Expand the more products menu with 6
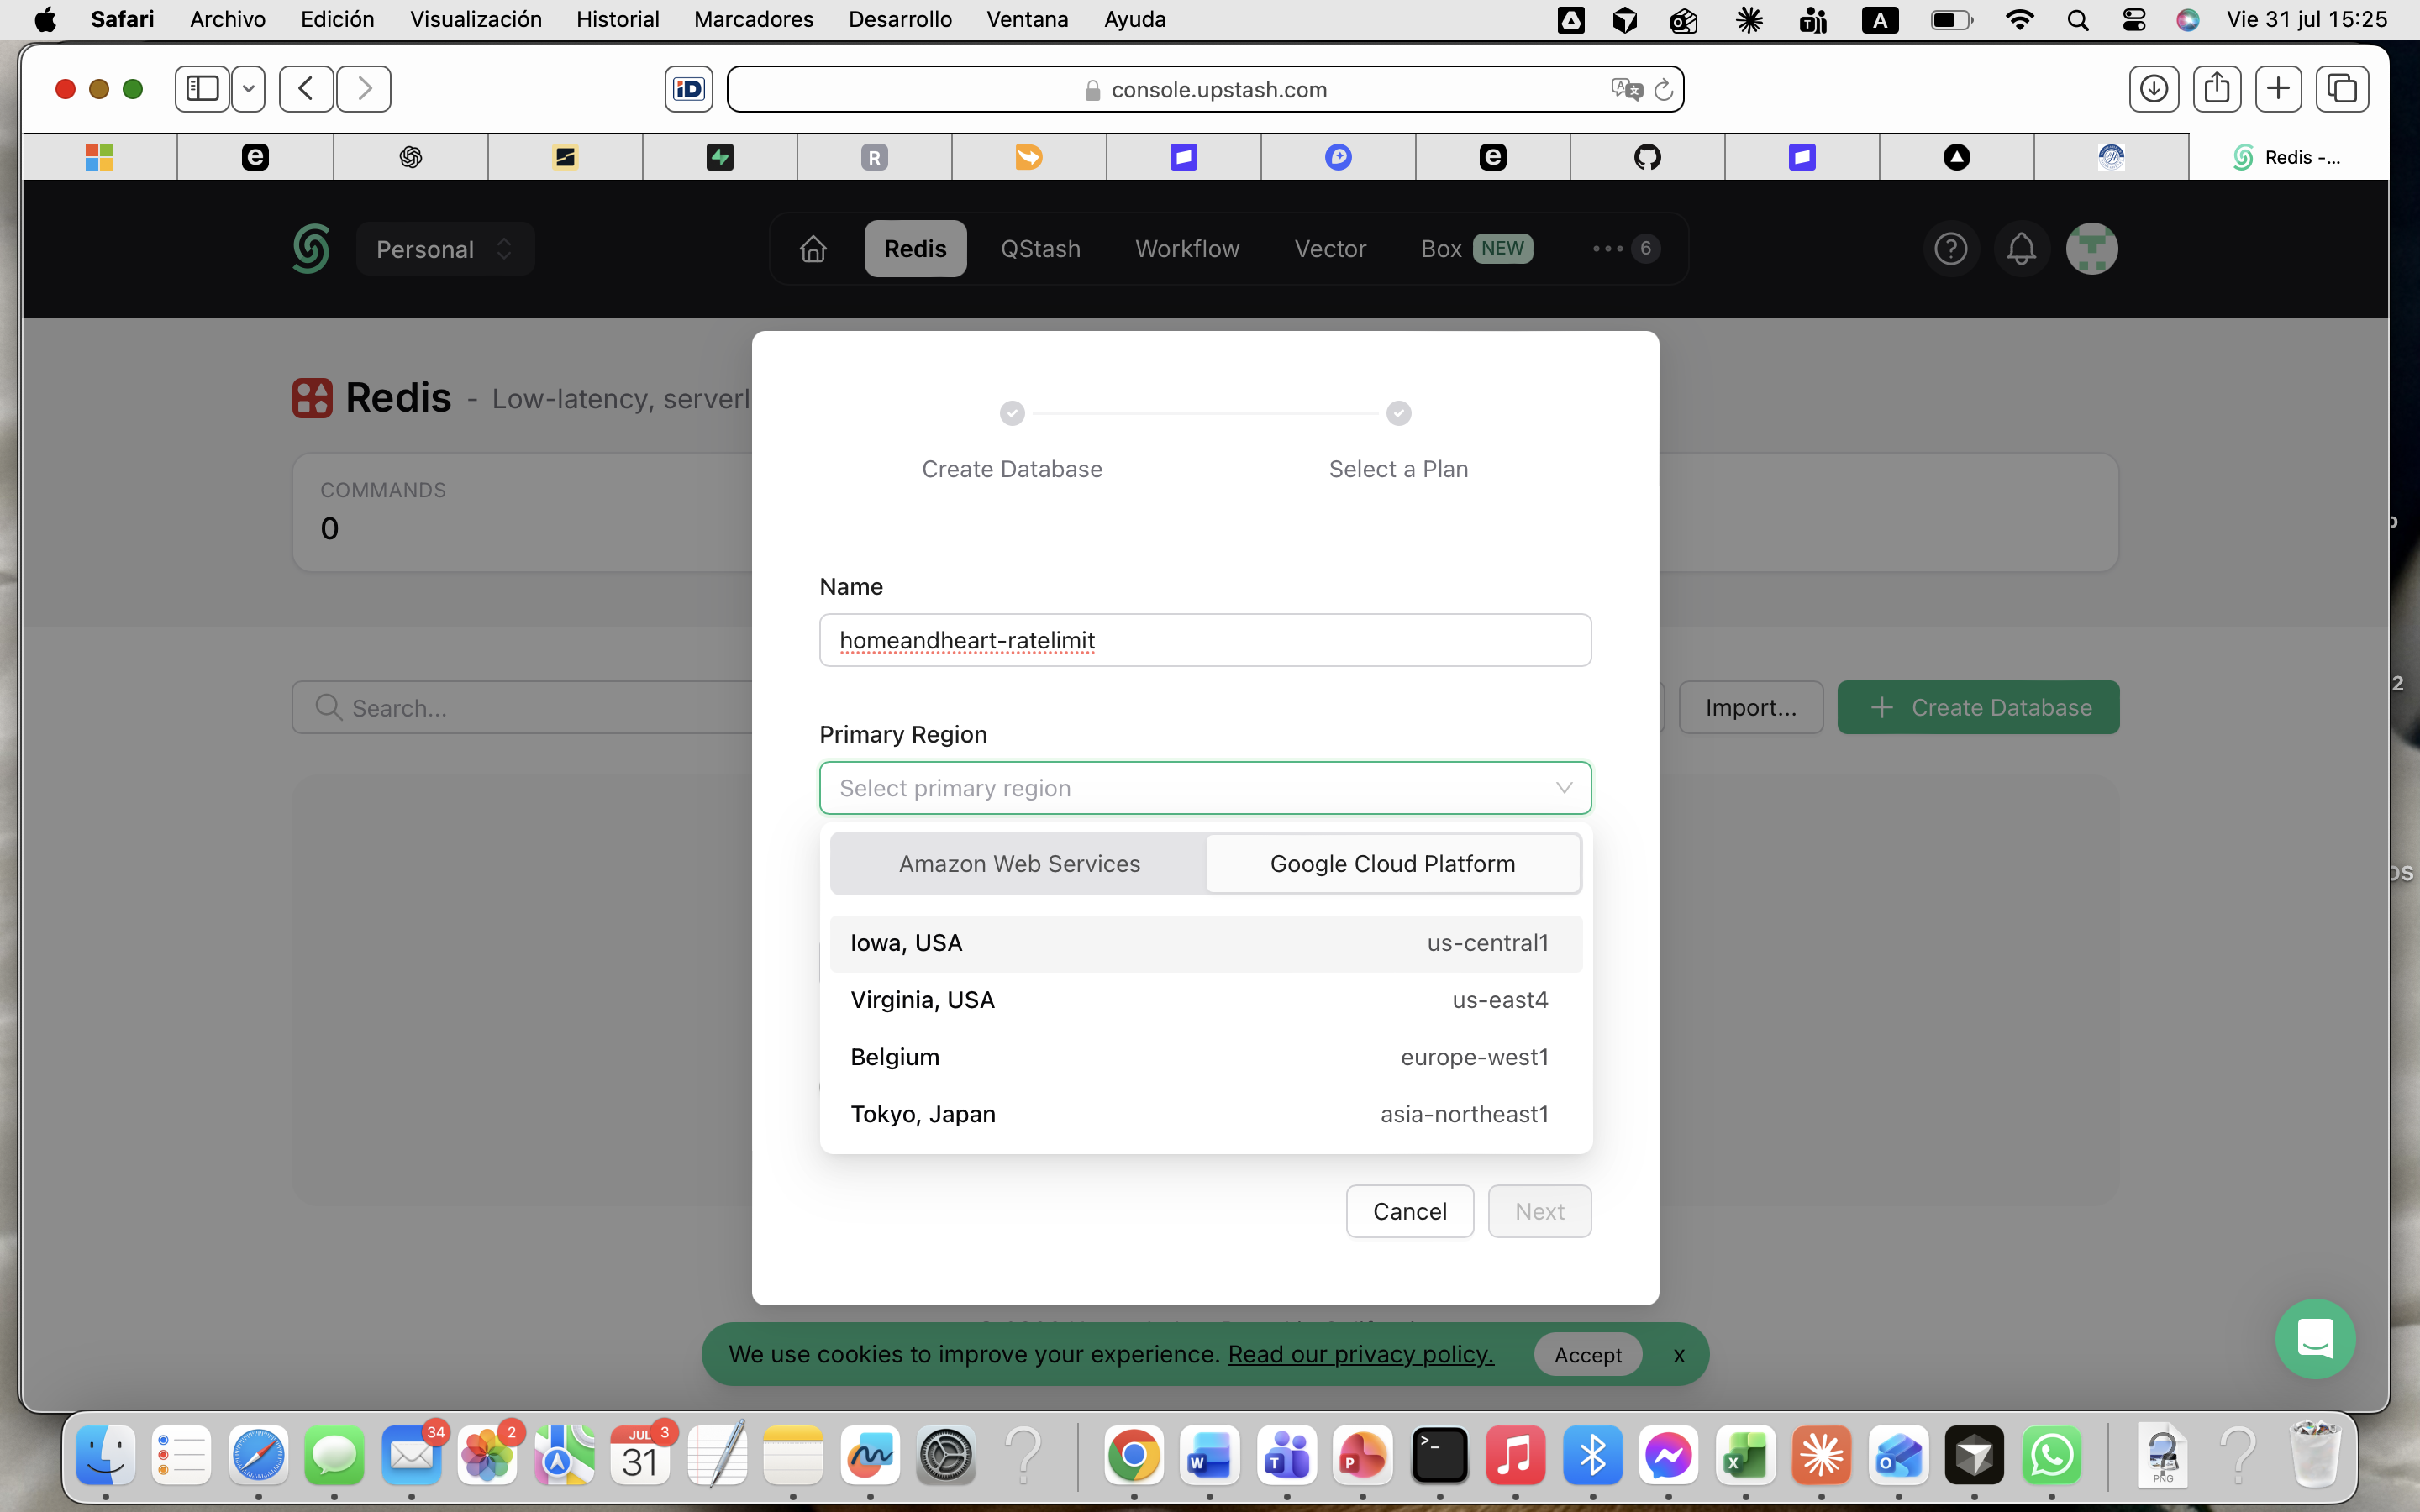 [1626, 249]
